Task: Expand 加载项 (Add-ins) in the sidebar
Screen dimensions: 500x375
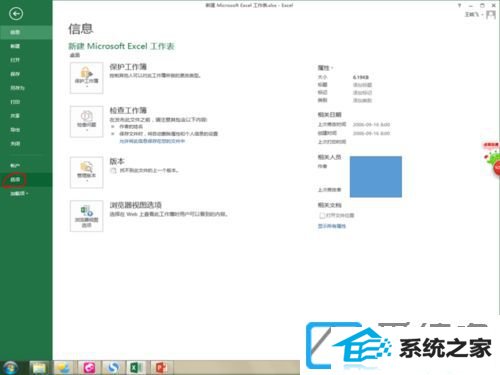Action: point(26,194)
